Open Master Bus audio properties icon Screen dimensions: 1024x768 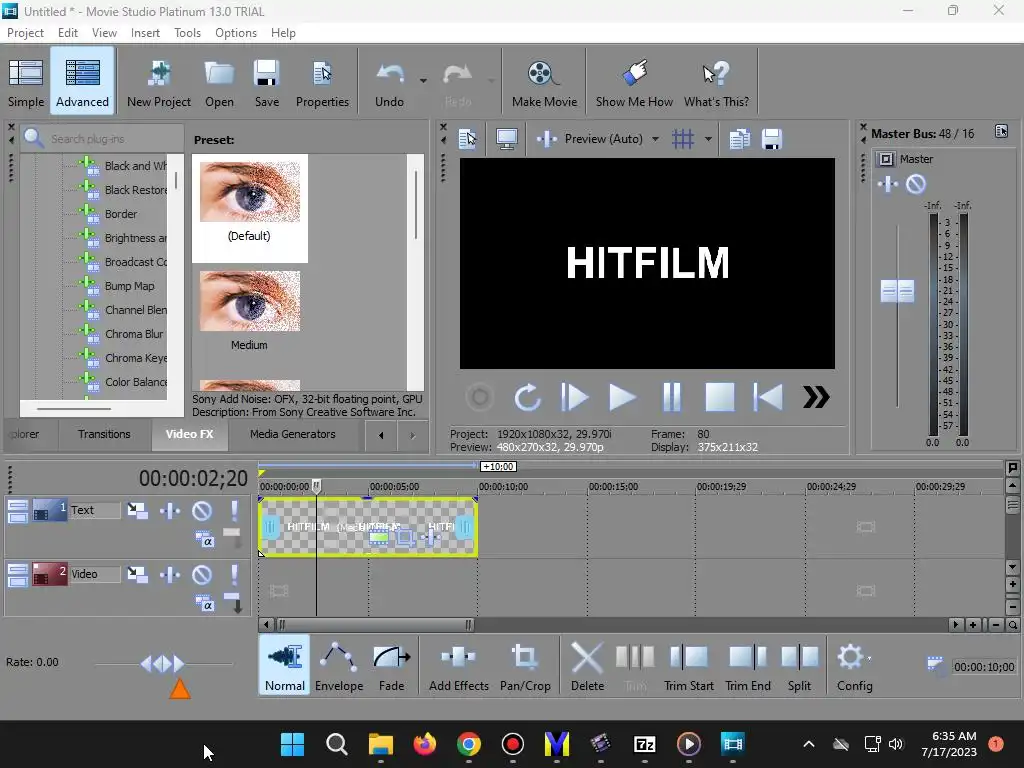coord(1001,131)
